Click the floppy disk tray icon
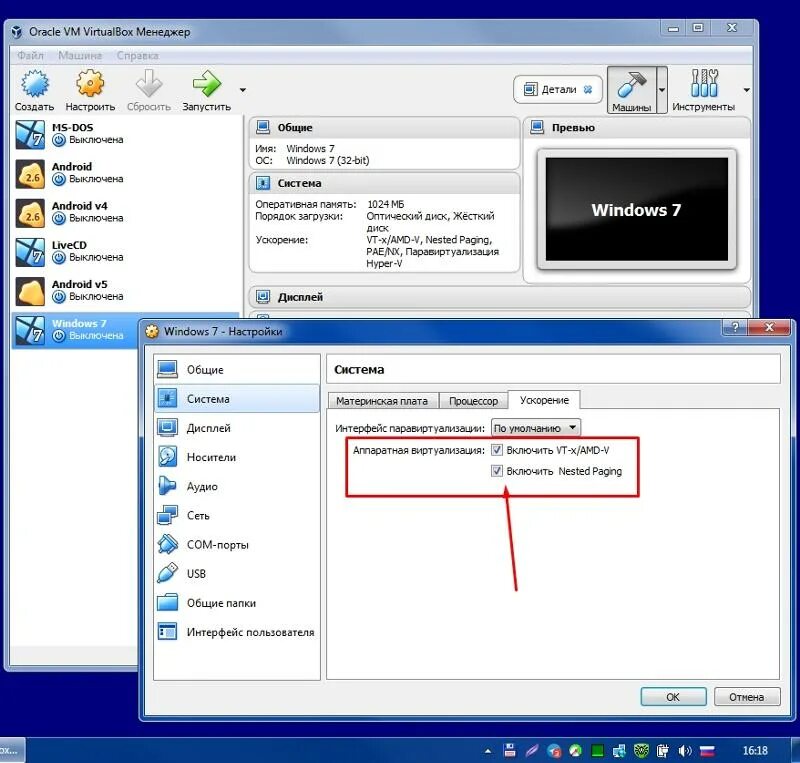Viewport: 800px width, 763px height. pos(510,750)
